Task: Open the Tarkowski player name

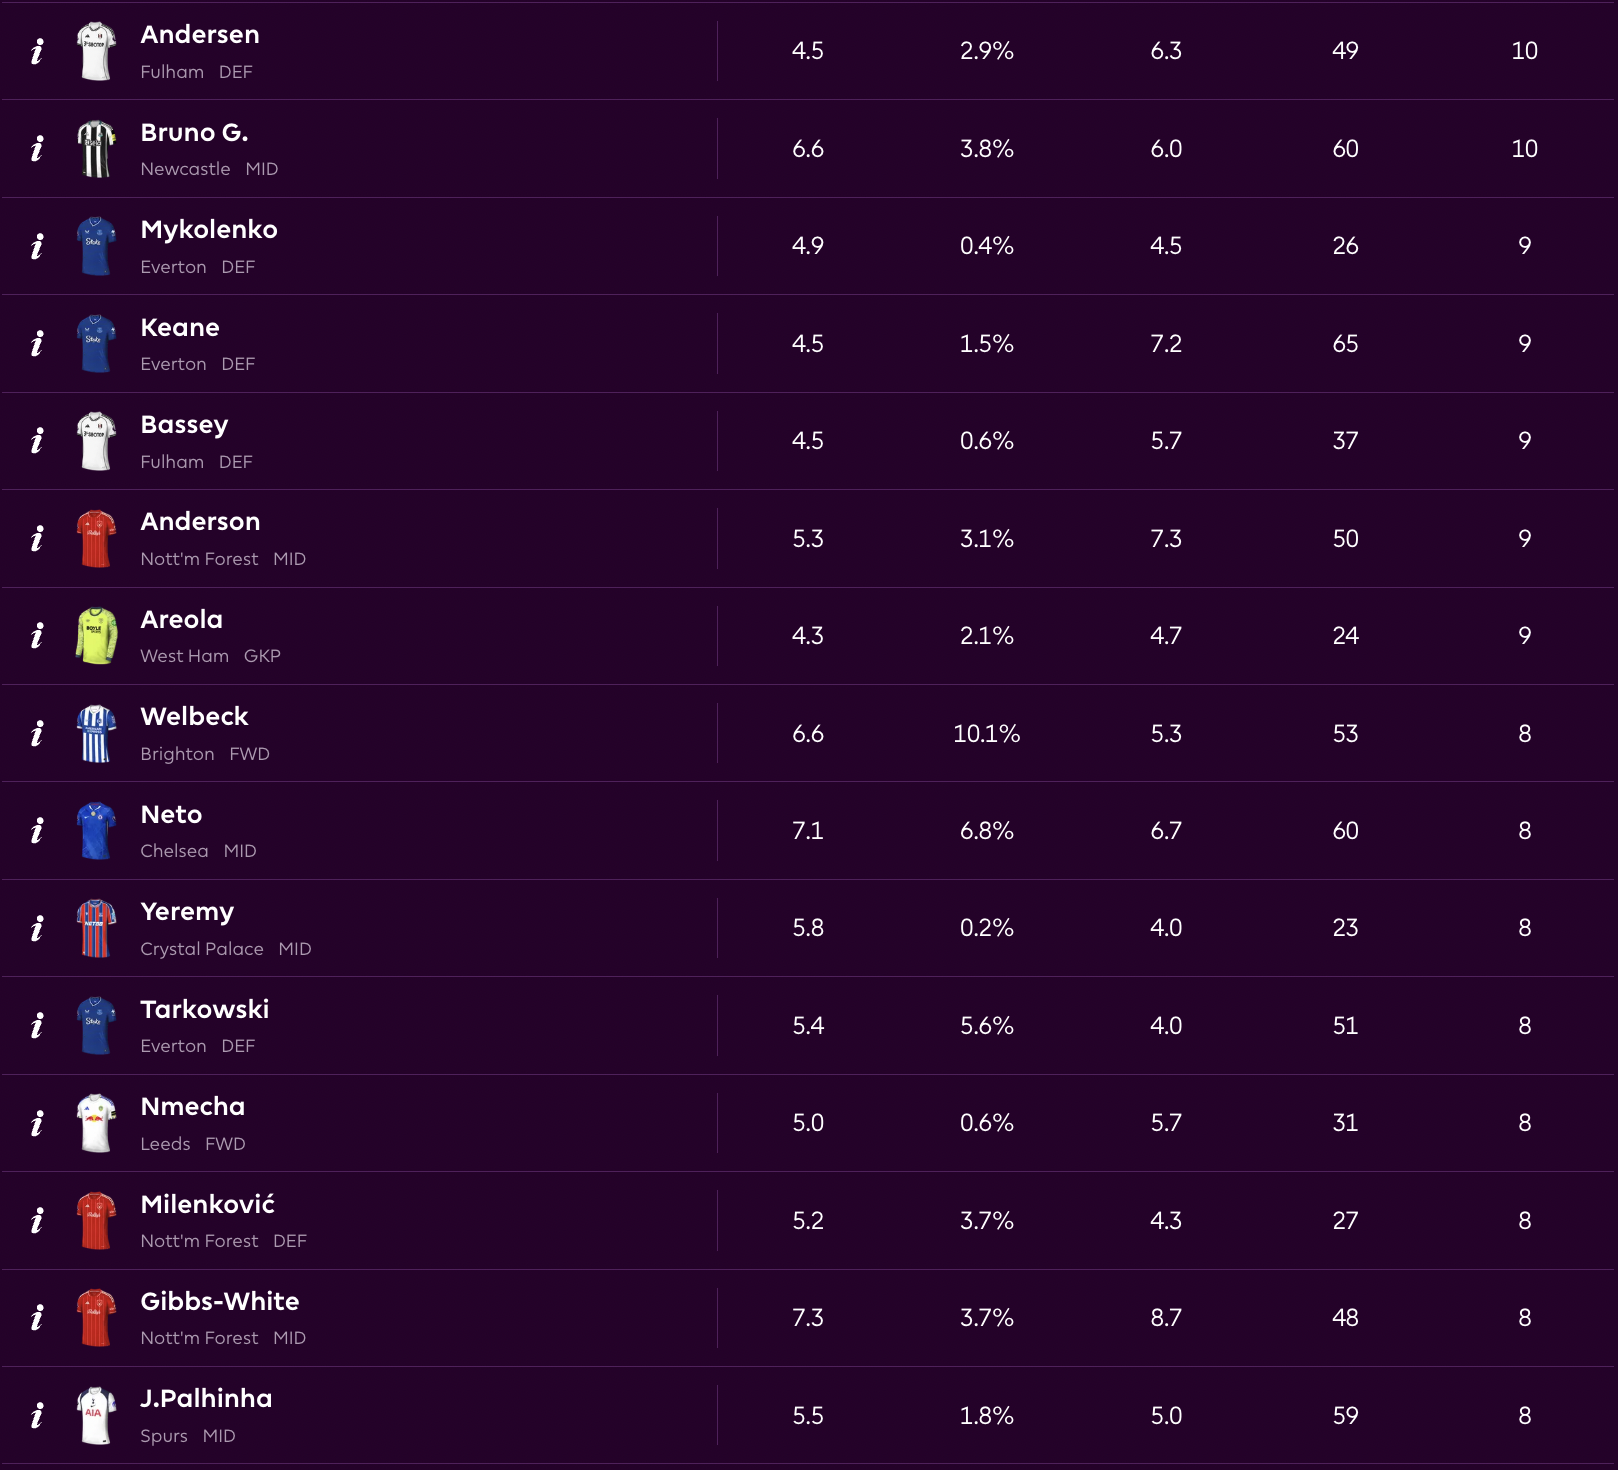Action: (204, 1009)
